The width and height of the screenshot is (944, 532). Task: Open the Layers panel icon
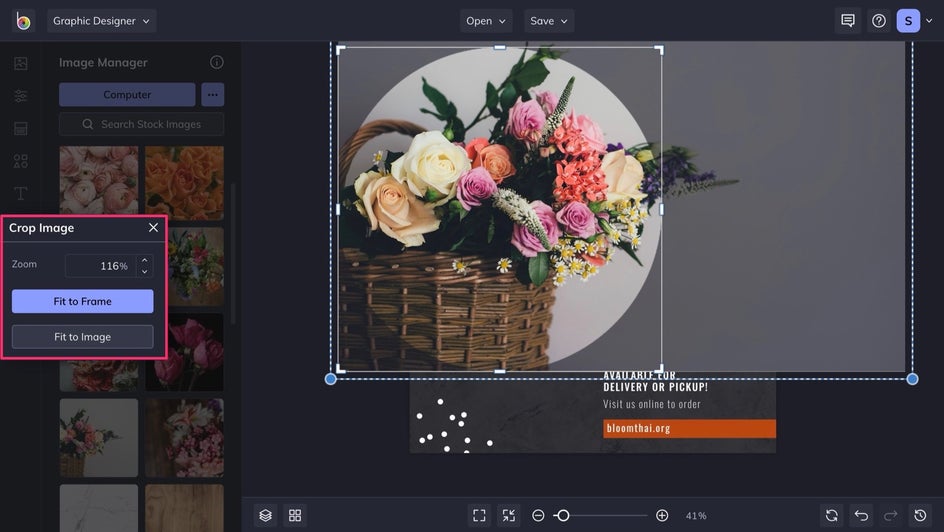[266, 516]
